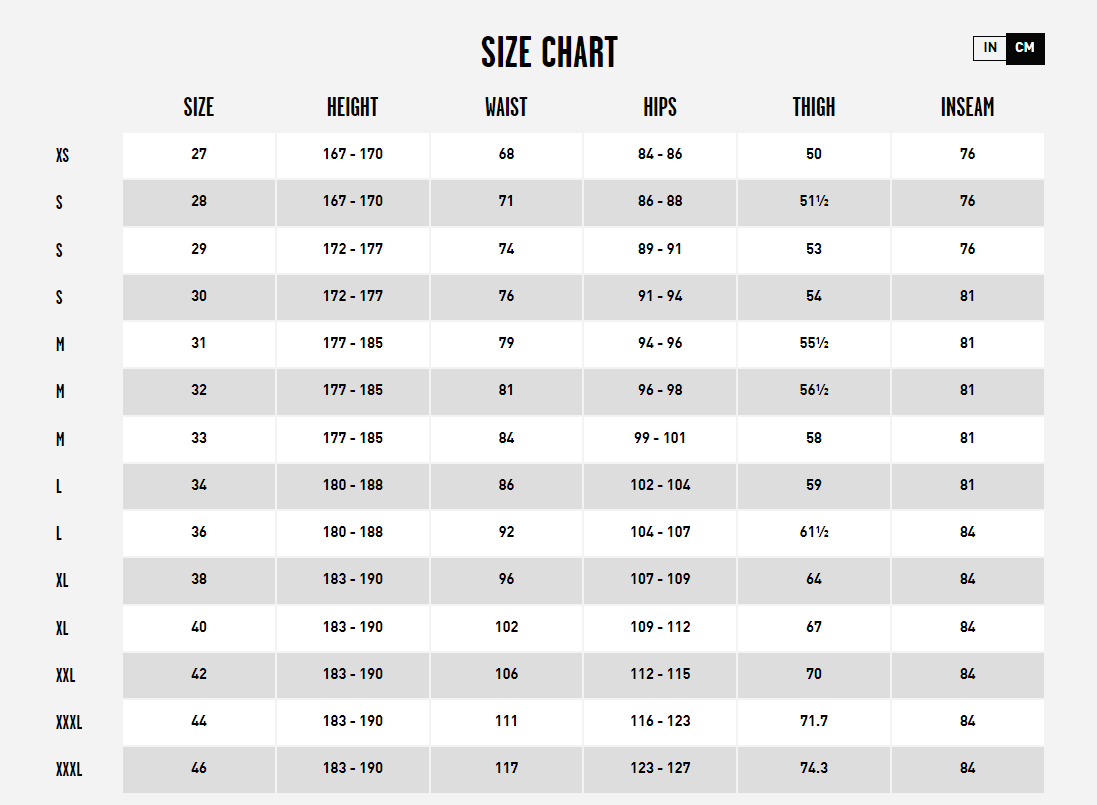Viewport: 1097px width, 805px height.
Task: Click hips value 99 - 101
Action: tap(660, 438)
